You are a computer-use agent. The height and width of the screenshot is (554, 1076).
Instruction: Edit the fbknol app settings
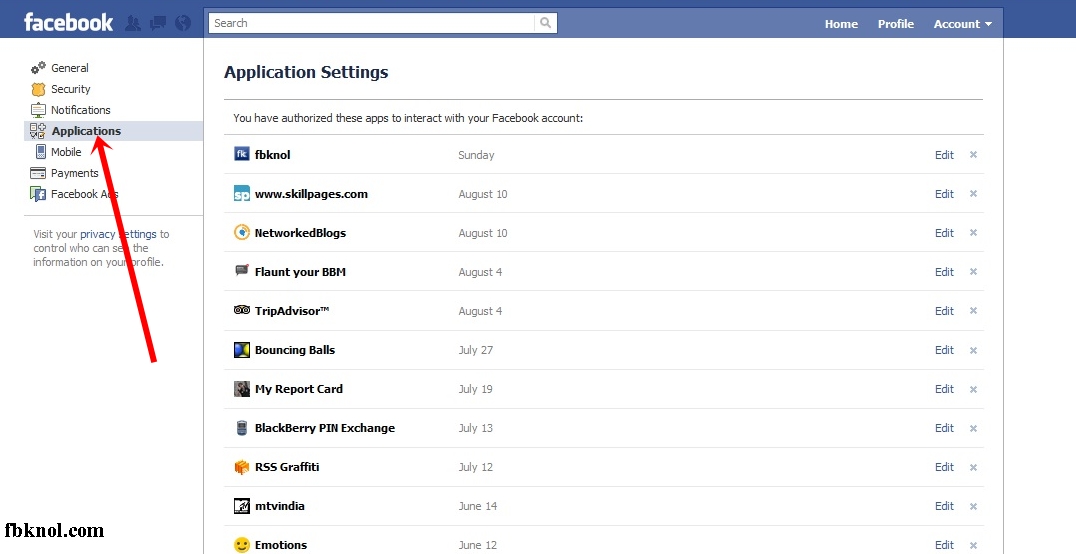[x=944, y=155]
